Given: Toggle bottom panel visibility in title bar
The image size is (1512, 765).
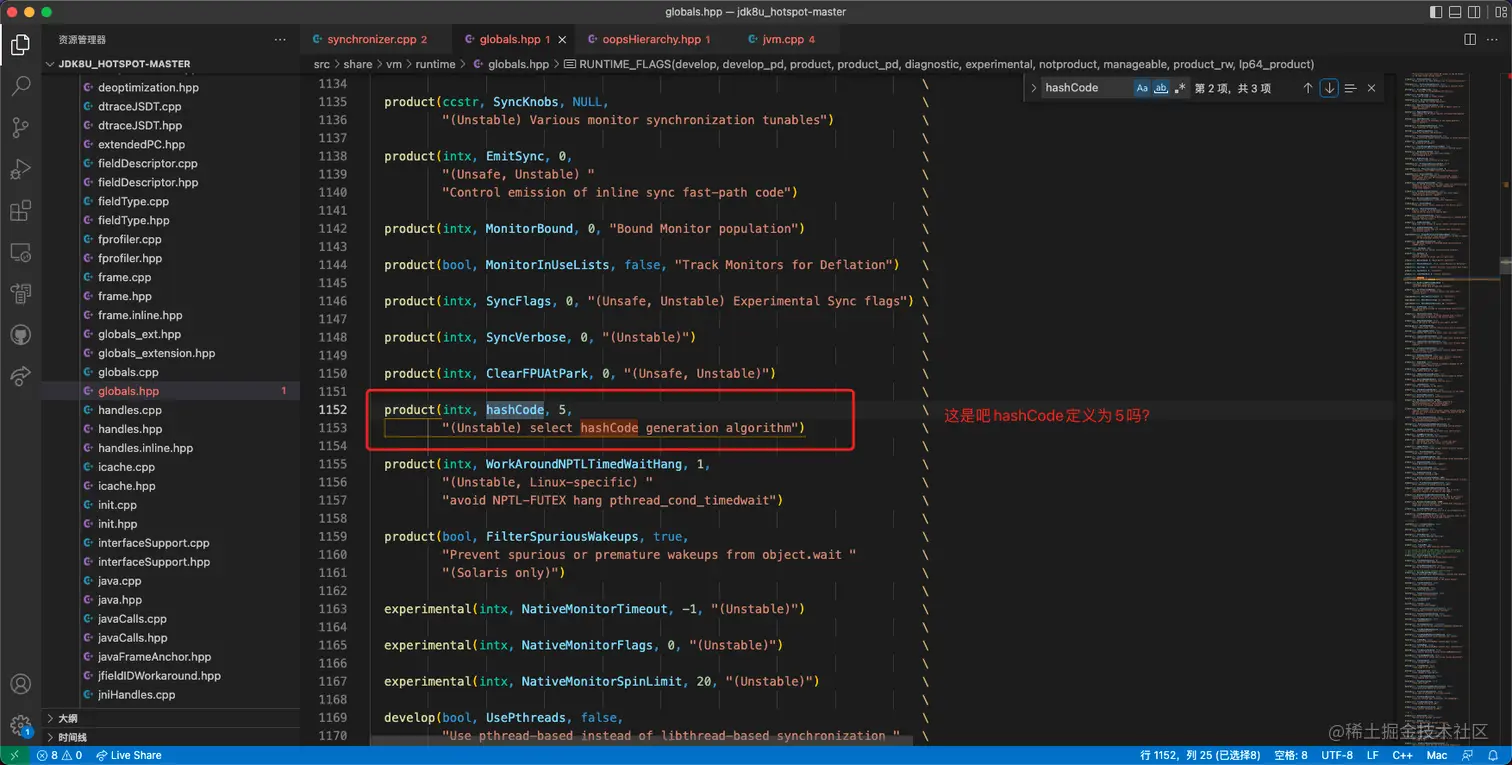Looking at the screenshot, I should pyautogui.click(x=1457, y=12).
